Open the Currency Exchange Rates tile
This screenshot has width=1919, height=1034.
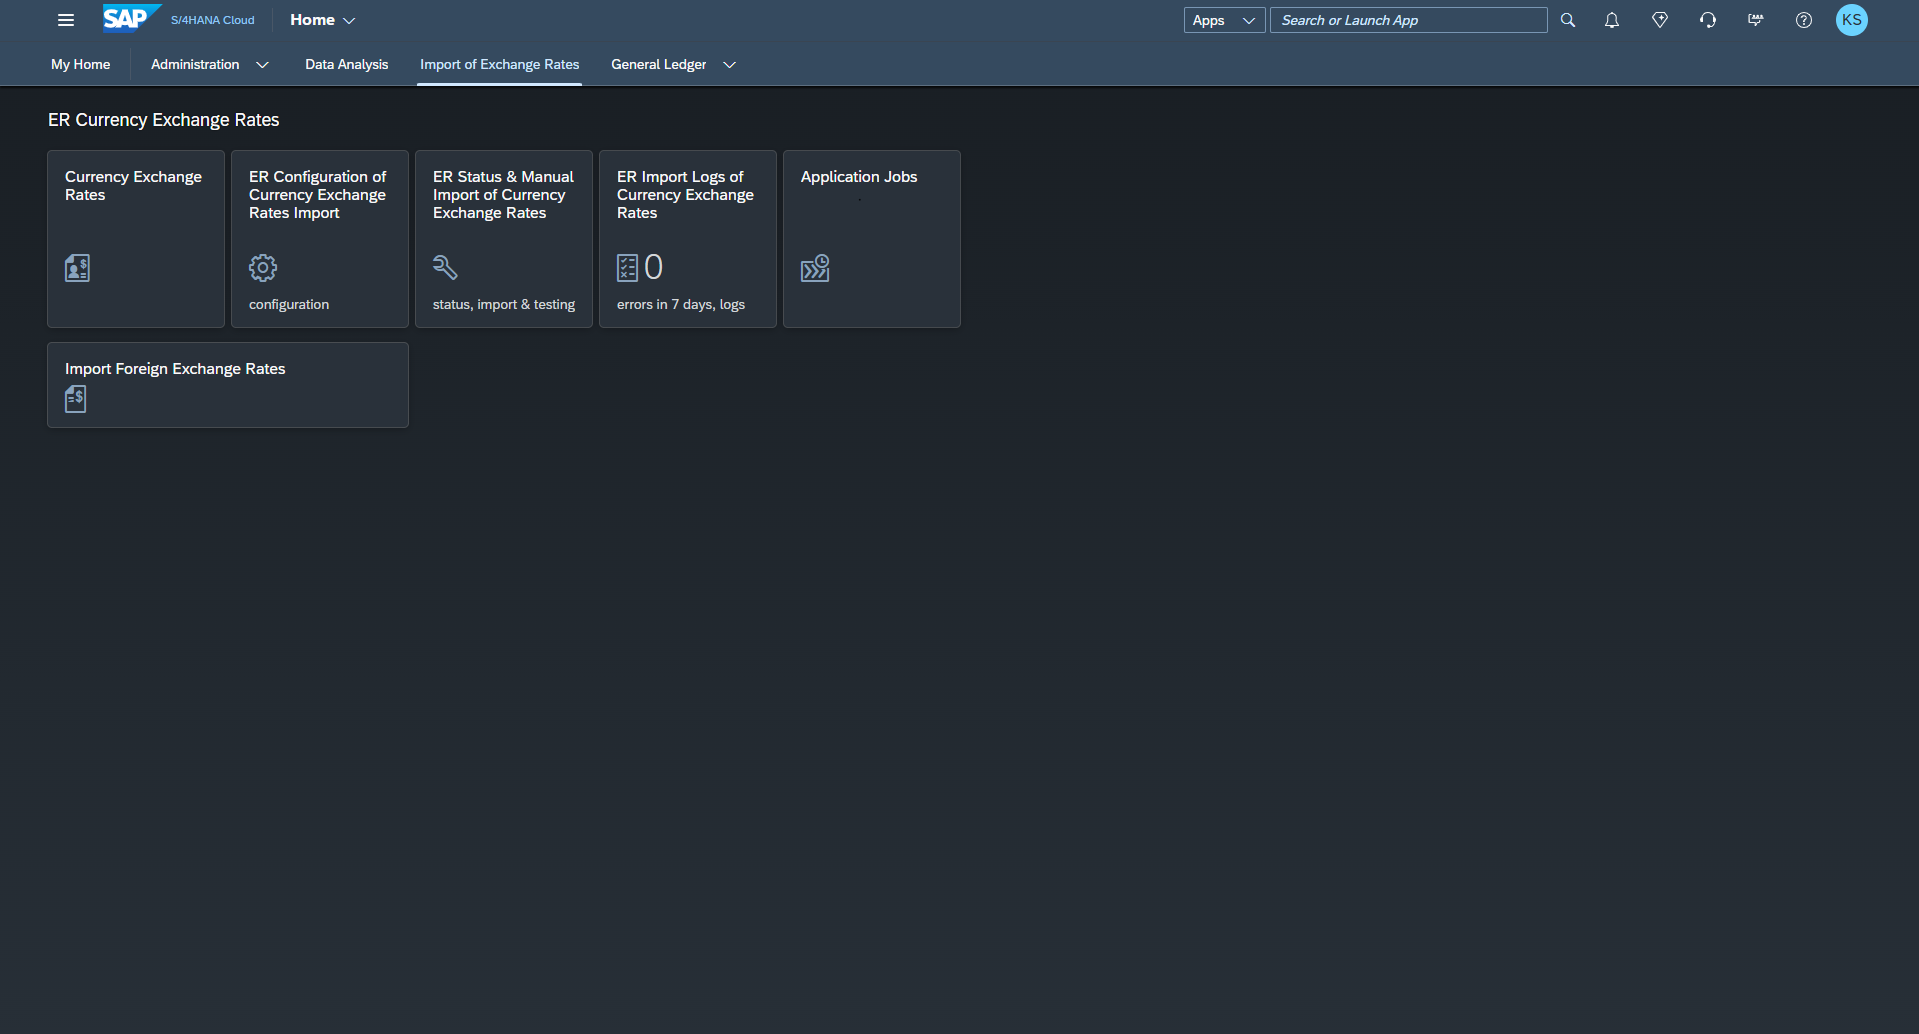coord(136,239)
